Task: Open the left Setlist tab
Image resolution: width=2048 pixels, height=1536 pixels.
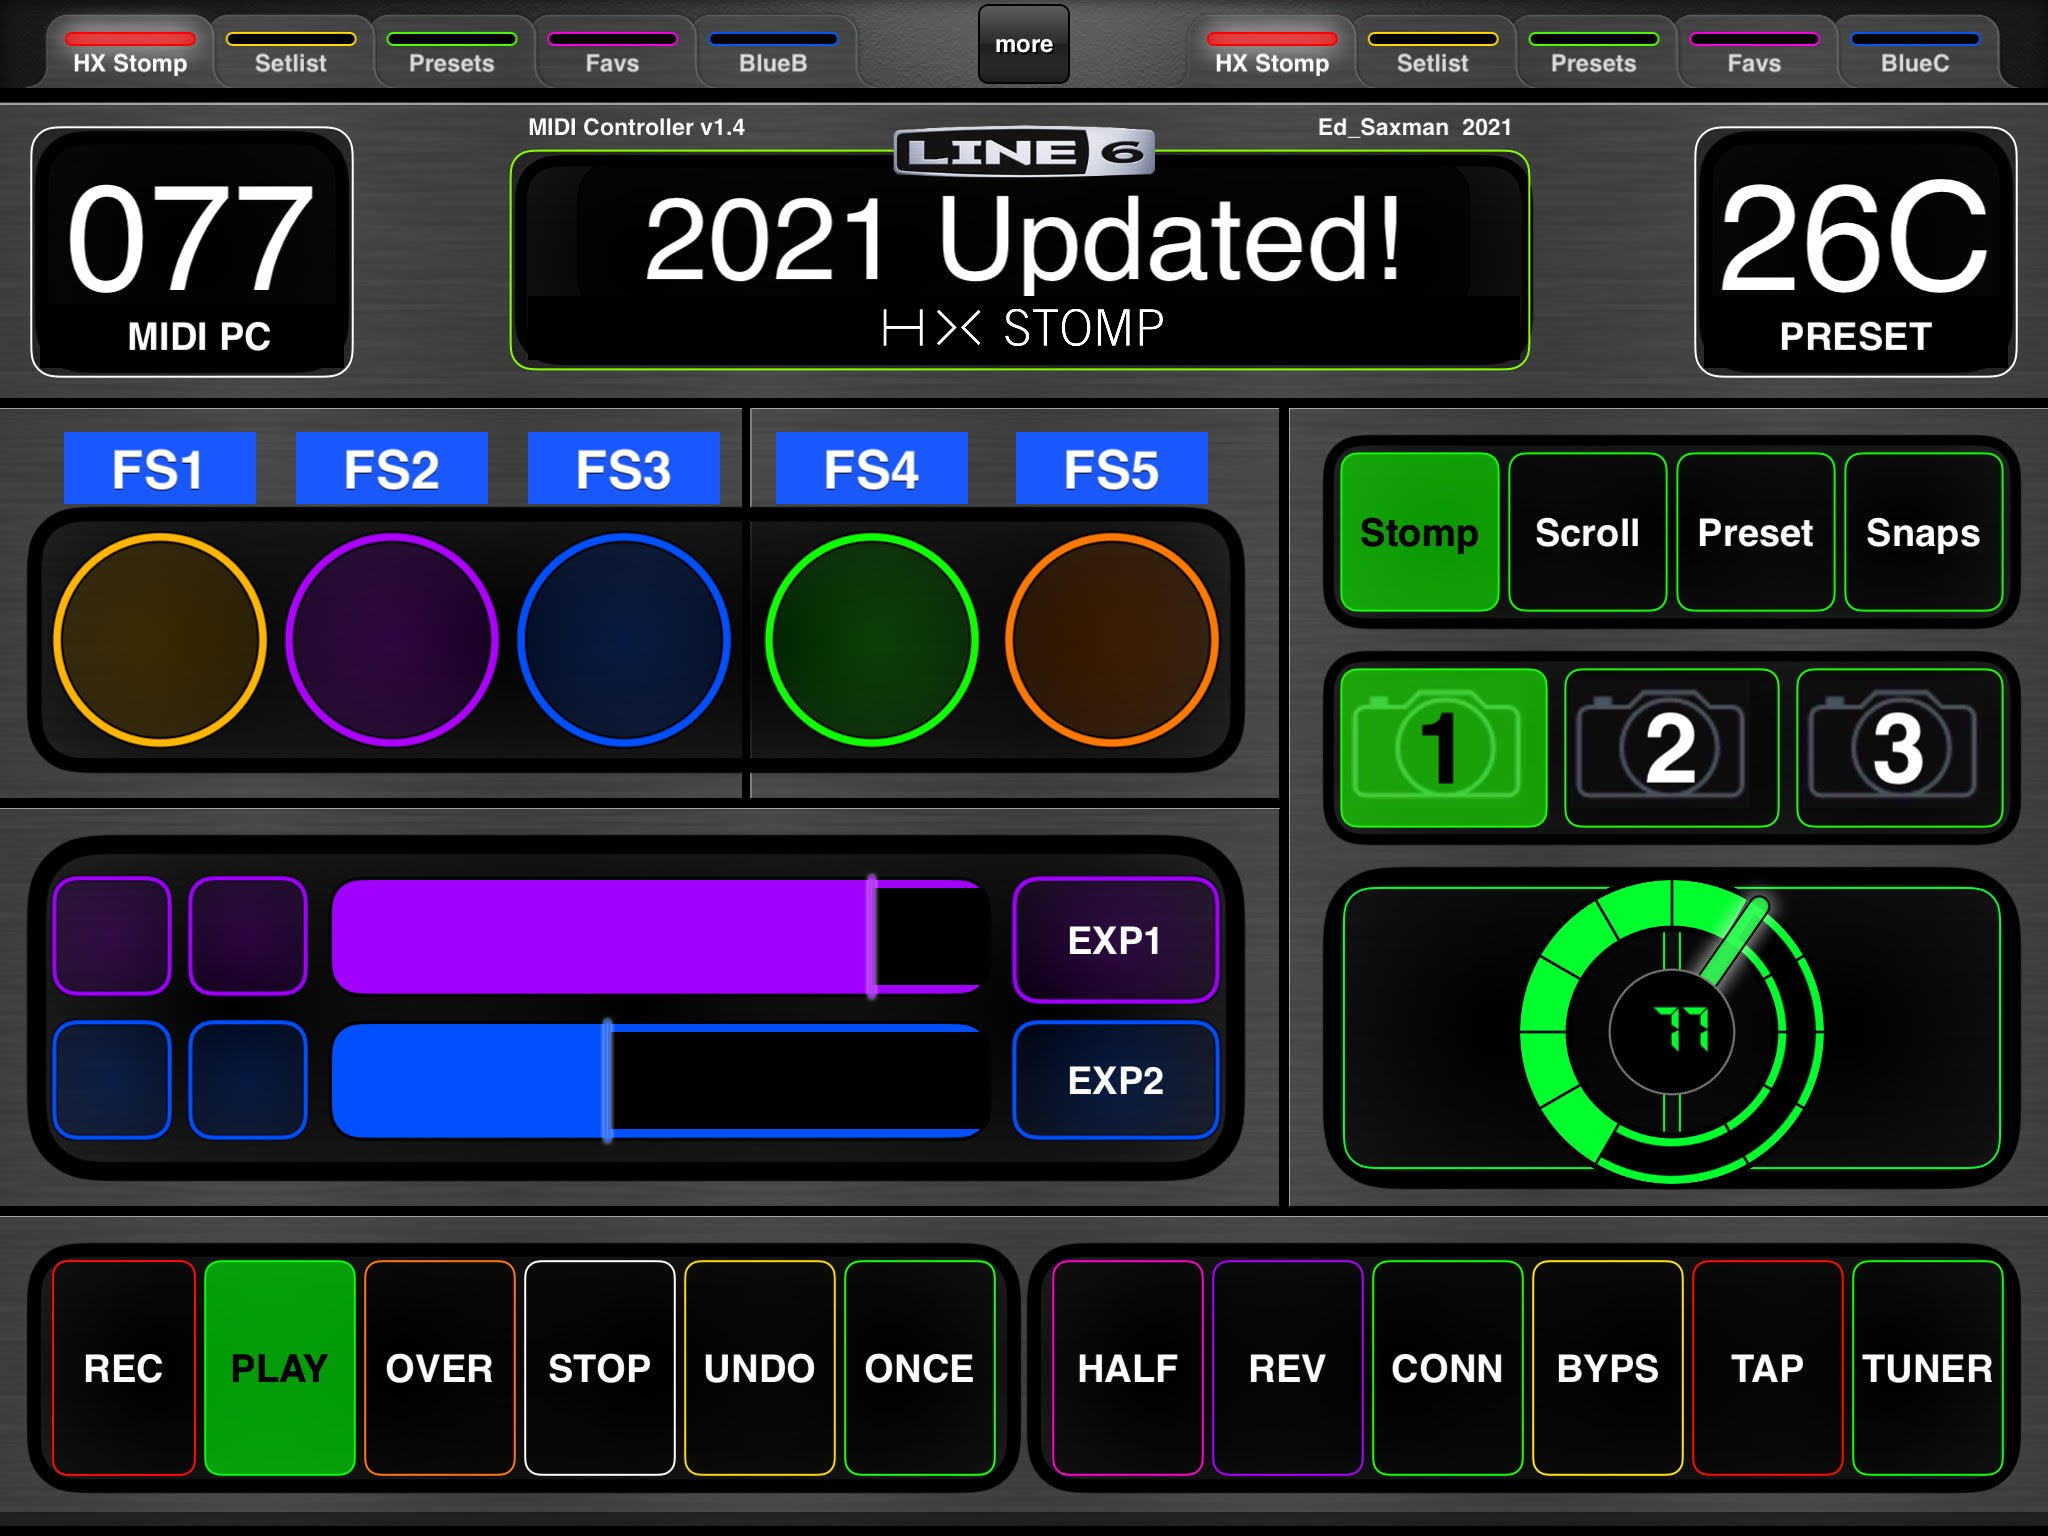Action: [x=291, y=52]
